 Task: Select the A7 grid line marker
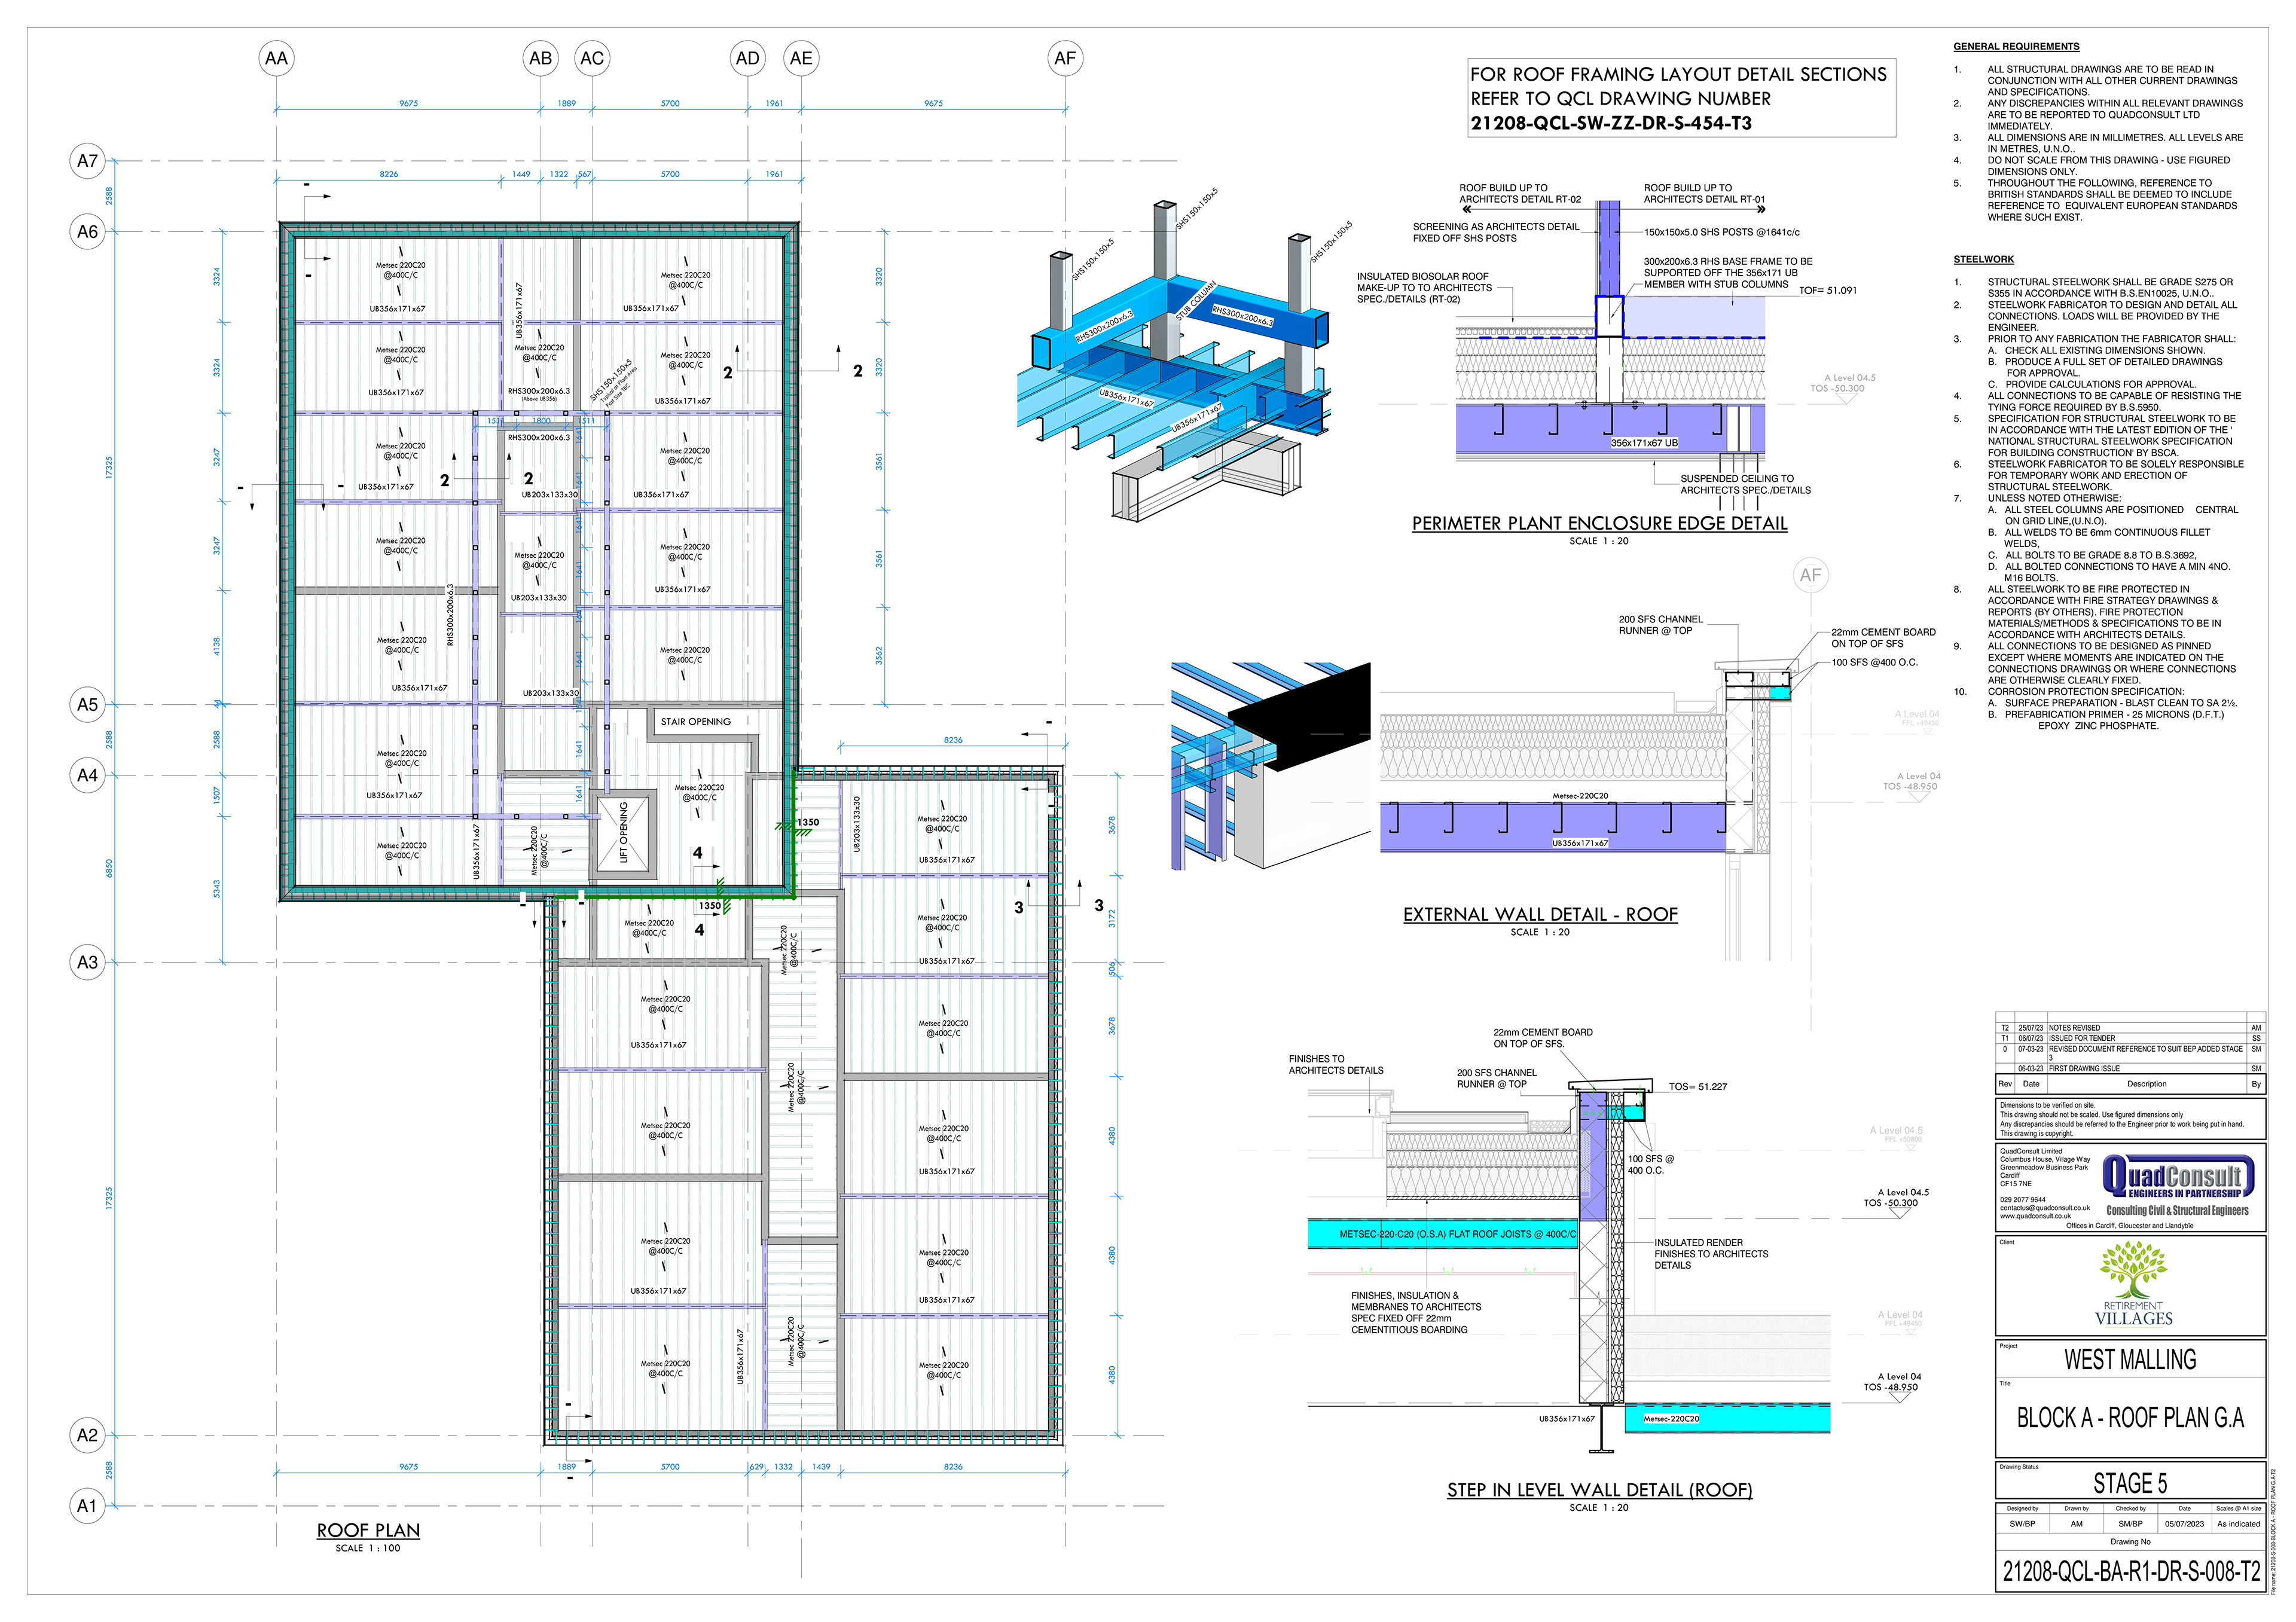tap(88, 160)
